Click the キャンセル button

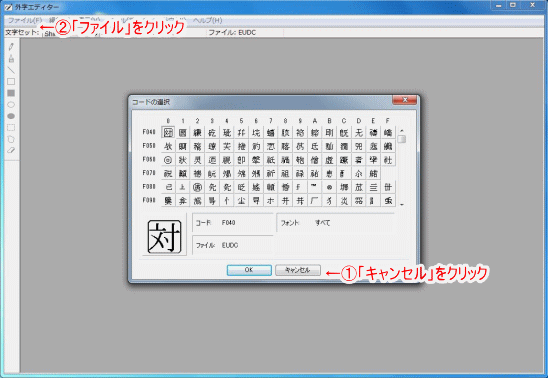[298, 270]
